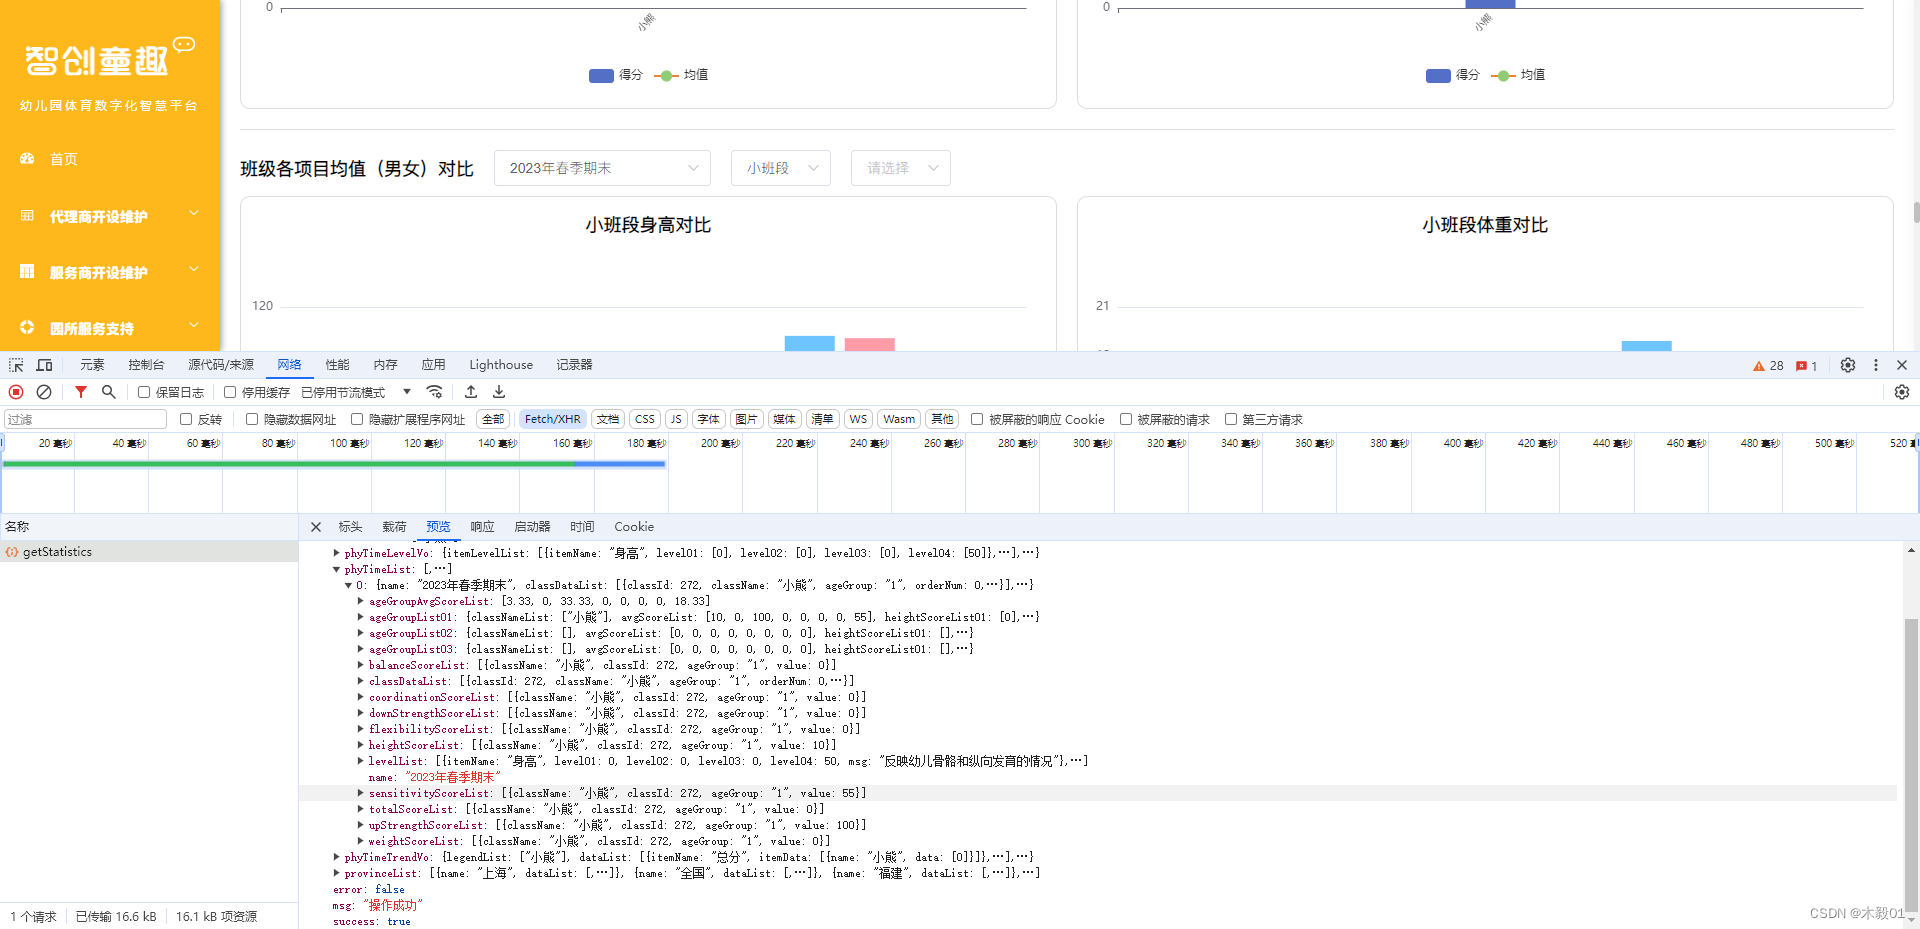Select getStatistics request row
Image resolution: width=1920 pixels, height=929 pixels.
pyautogui.click(x=149, y=552)
